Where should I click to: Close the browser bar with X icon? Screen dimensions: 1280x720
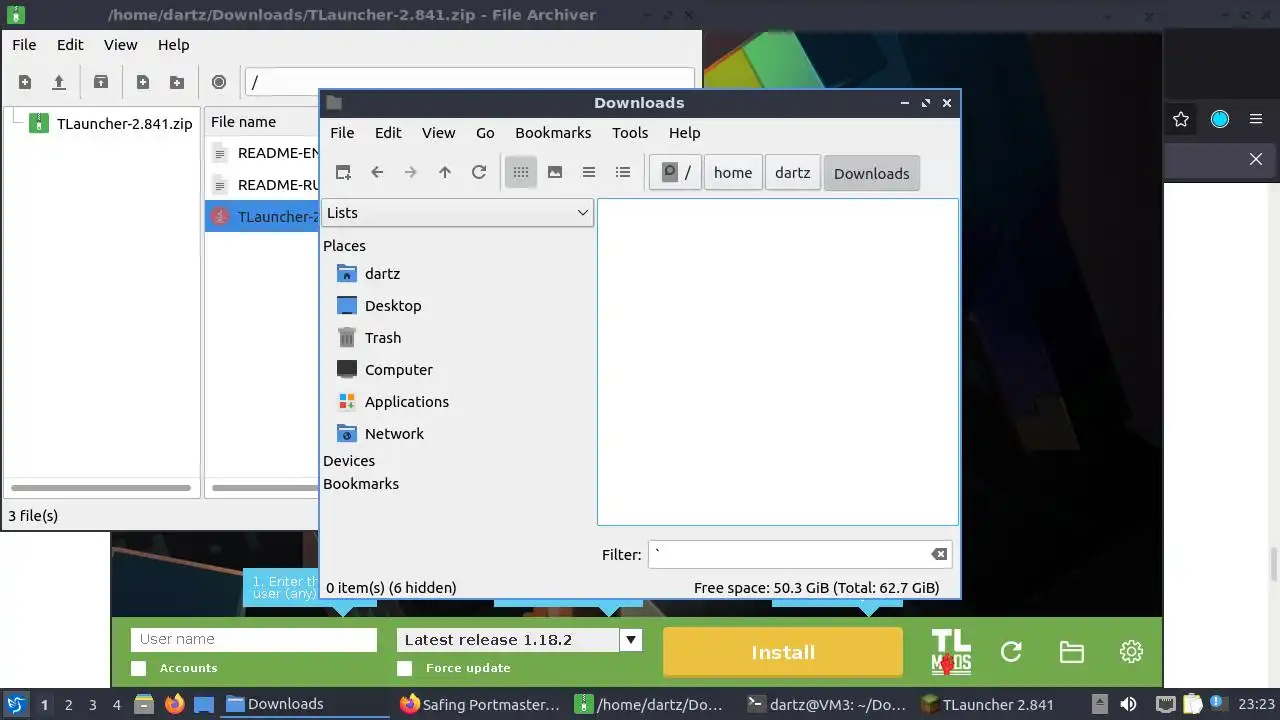click(x=1256, y=159)
